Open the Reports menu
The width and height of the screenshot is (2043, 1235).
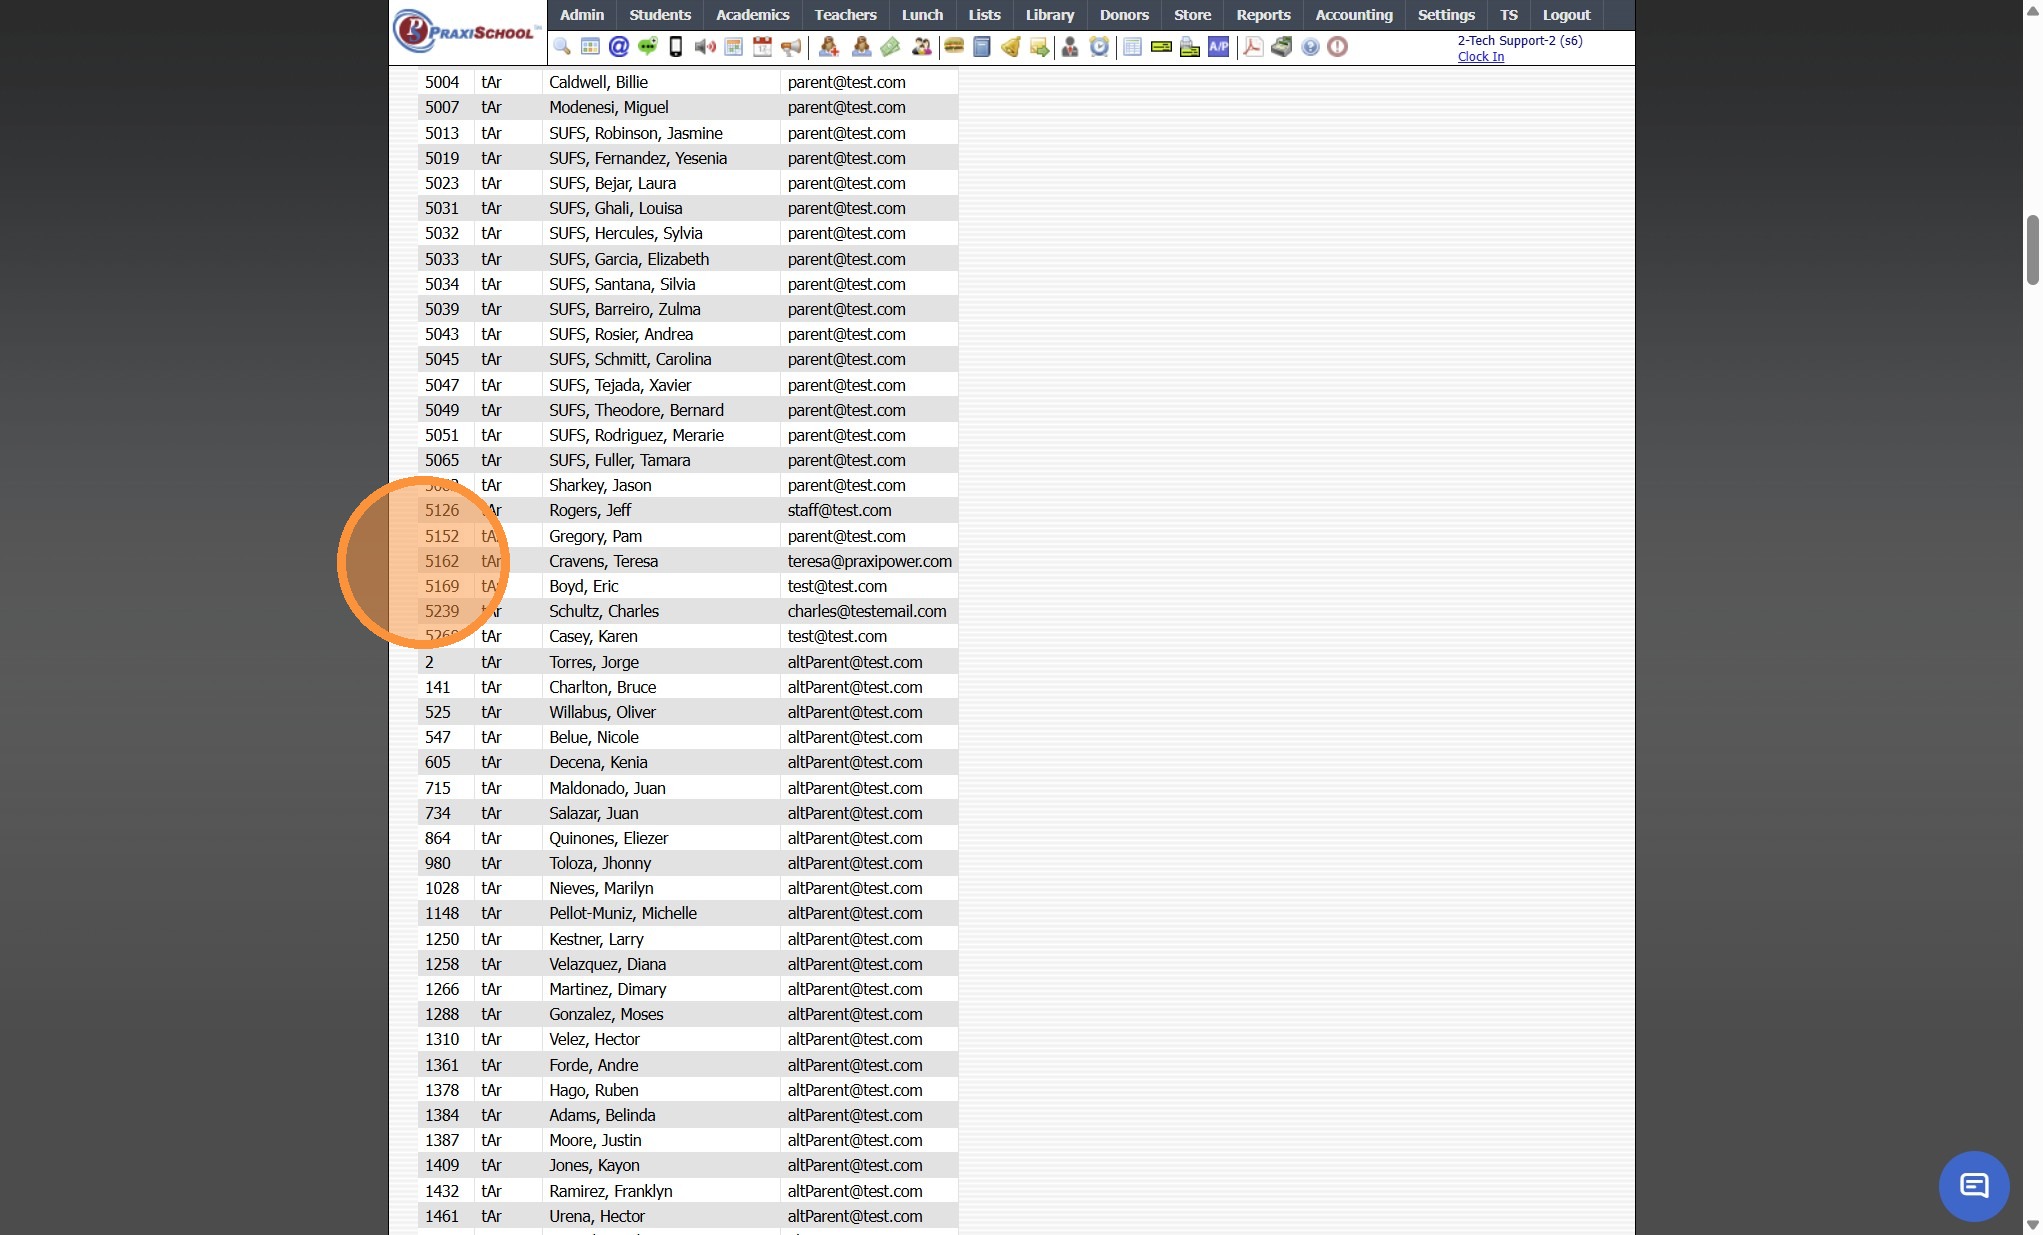[x=1262, y=15]
